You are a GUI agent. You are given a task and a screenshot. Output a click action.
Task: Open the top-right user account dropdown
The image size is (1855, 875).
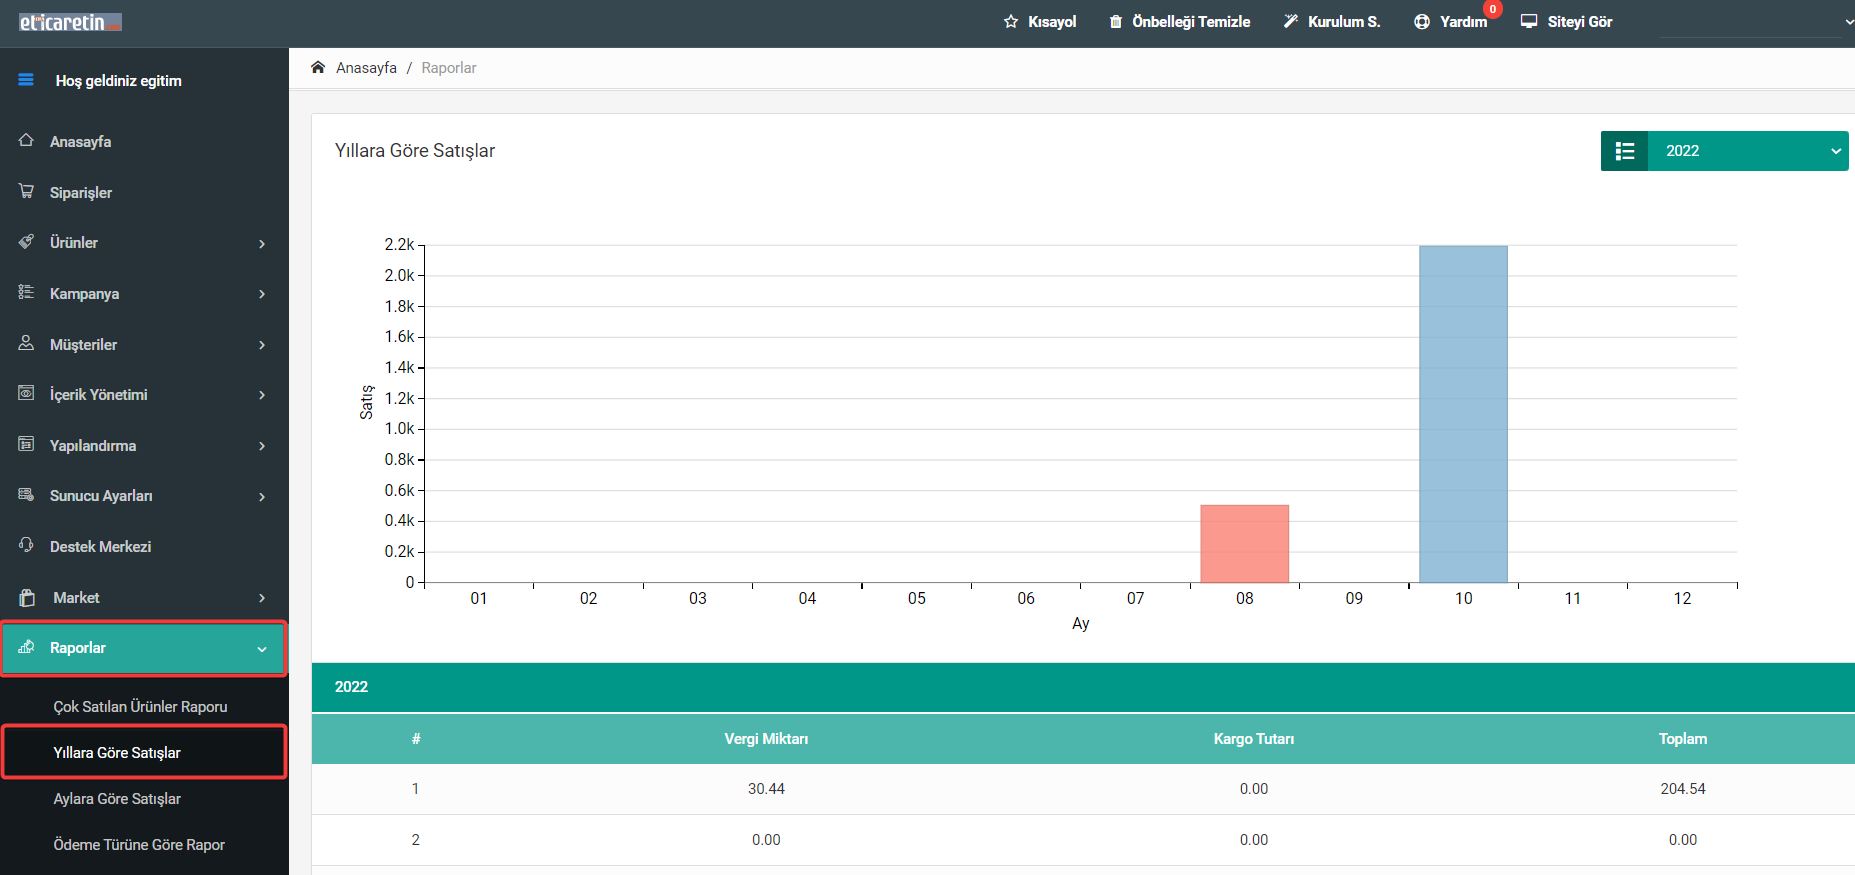1755,22
